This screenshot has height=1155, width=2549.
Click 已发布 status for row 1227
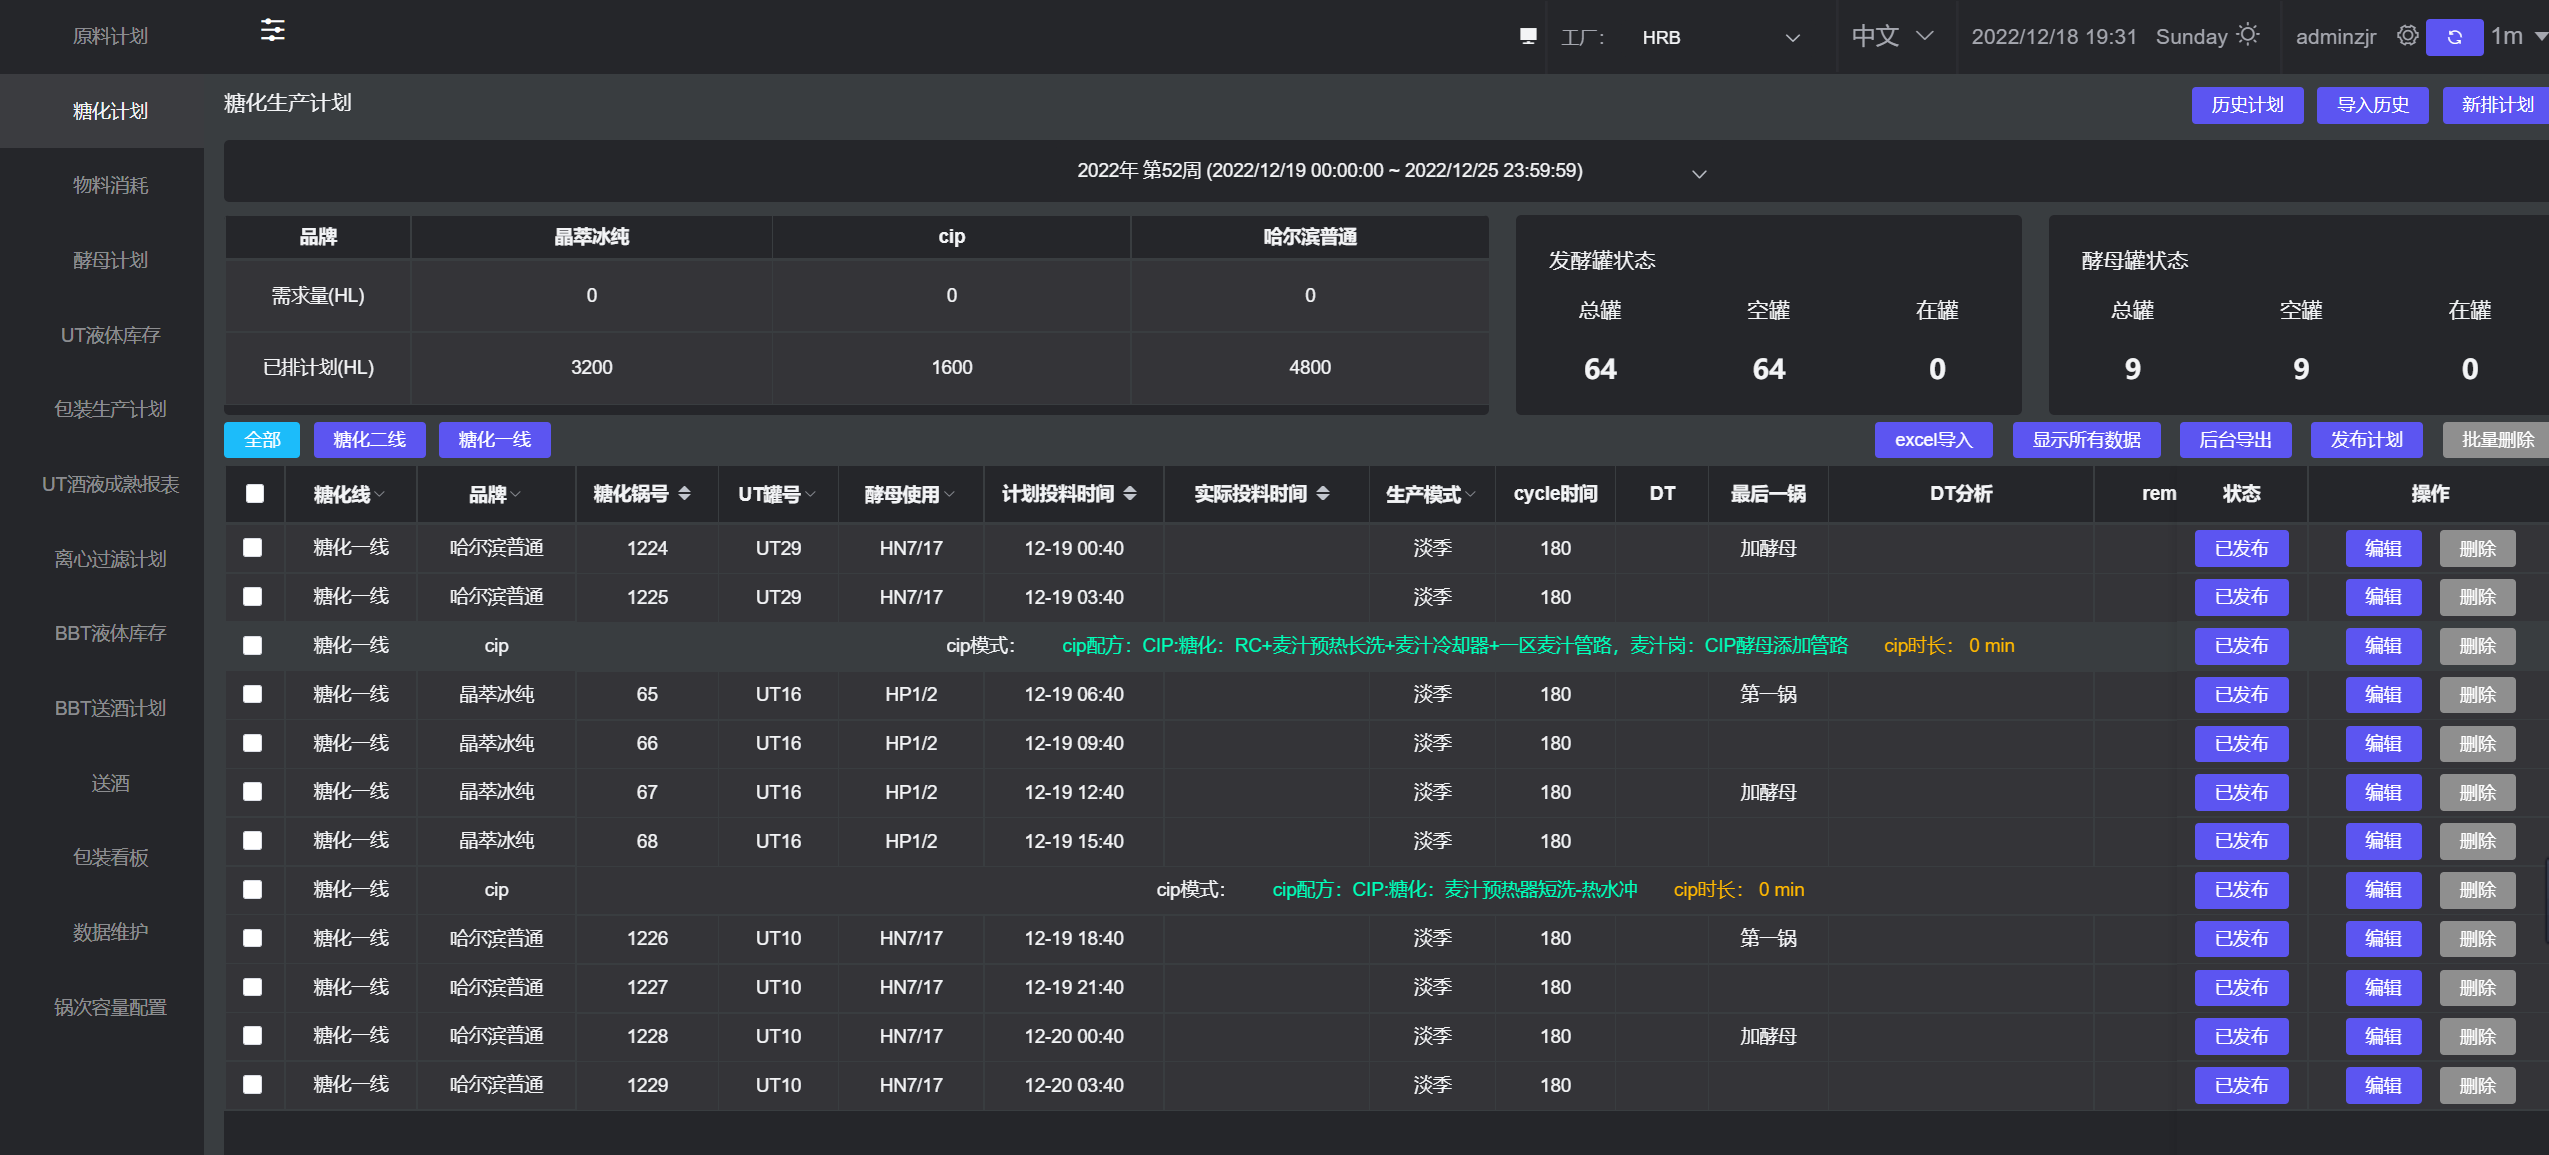[2241, 987]
